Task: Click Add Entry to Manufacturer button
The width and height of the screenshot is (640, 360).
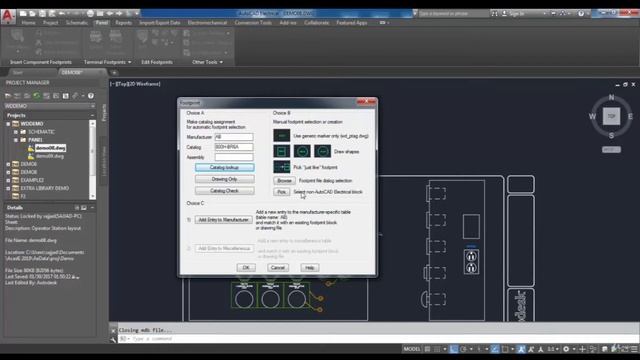Action: tap(224, 220)
